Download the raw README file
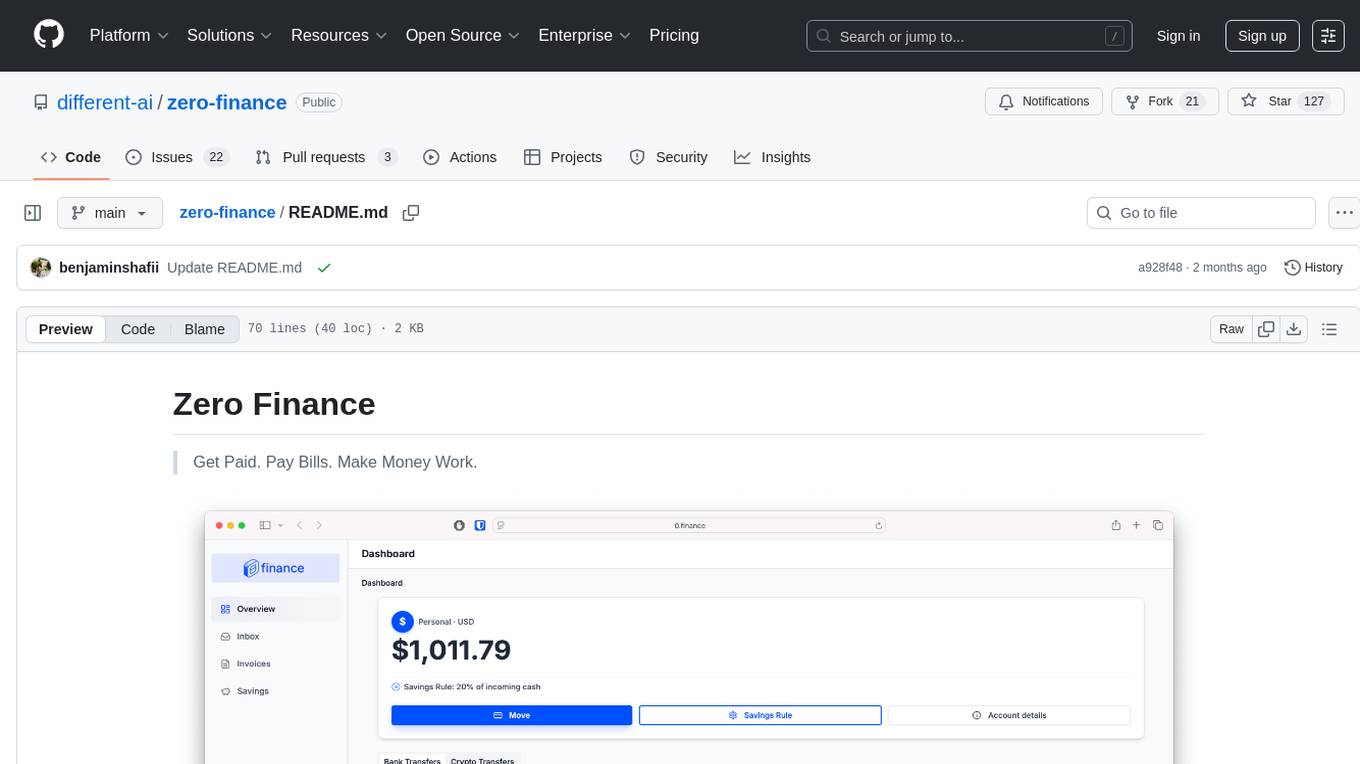Screen dimensions: 1360x764 [x=1293, y=329]
